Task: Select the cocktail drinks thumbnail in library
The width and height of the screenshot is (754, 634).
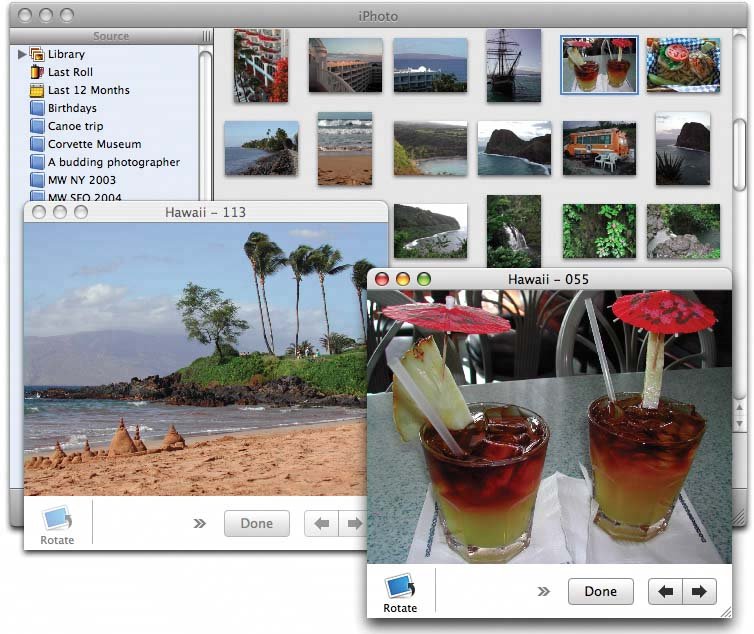Action: coord(599,66)
